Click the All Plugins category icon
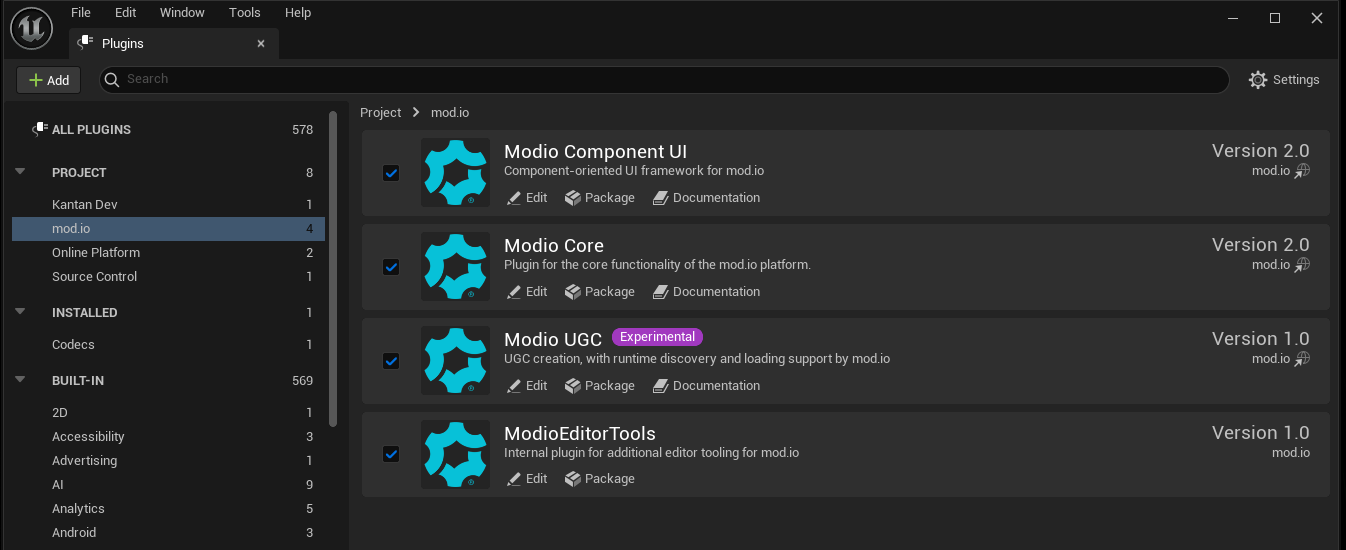Image resolution: width=1346 pixels, height=550 pixels. pos(40,129)
